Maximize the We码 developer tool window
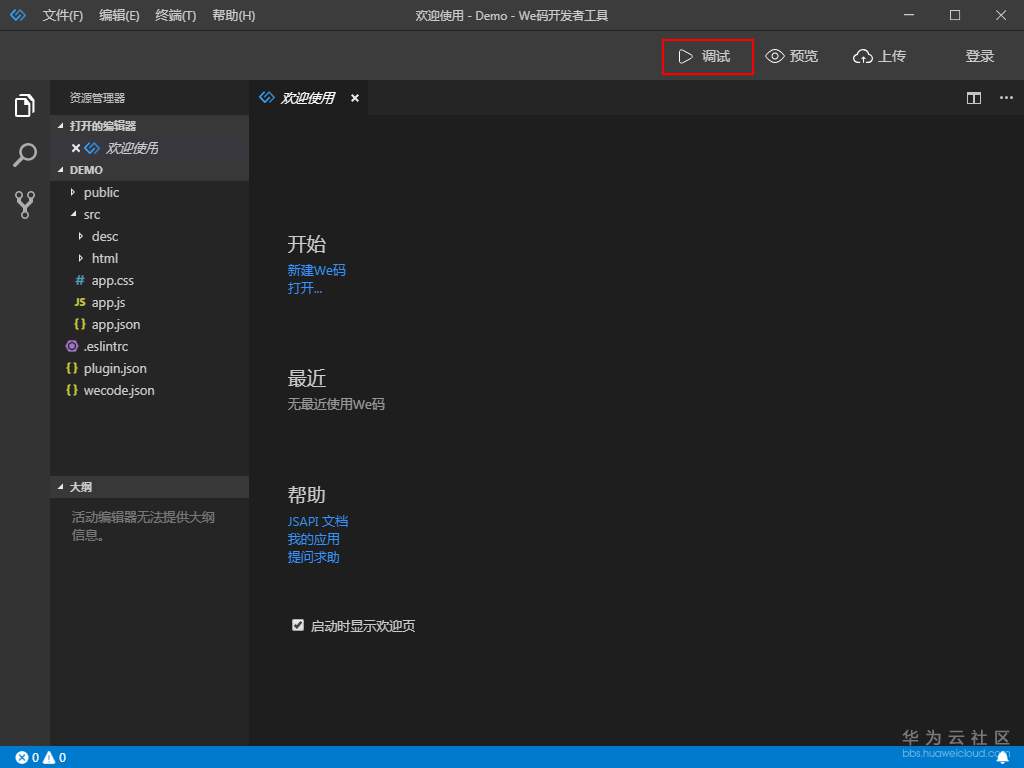 (955, 15)
